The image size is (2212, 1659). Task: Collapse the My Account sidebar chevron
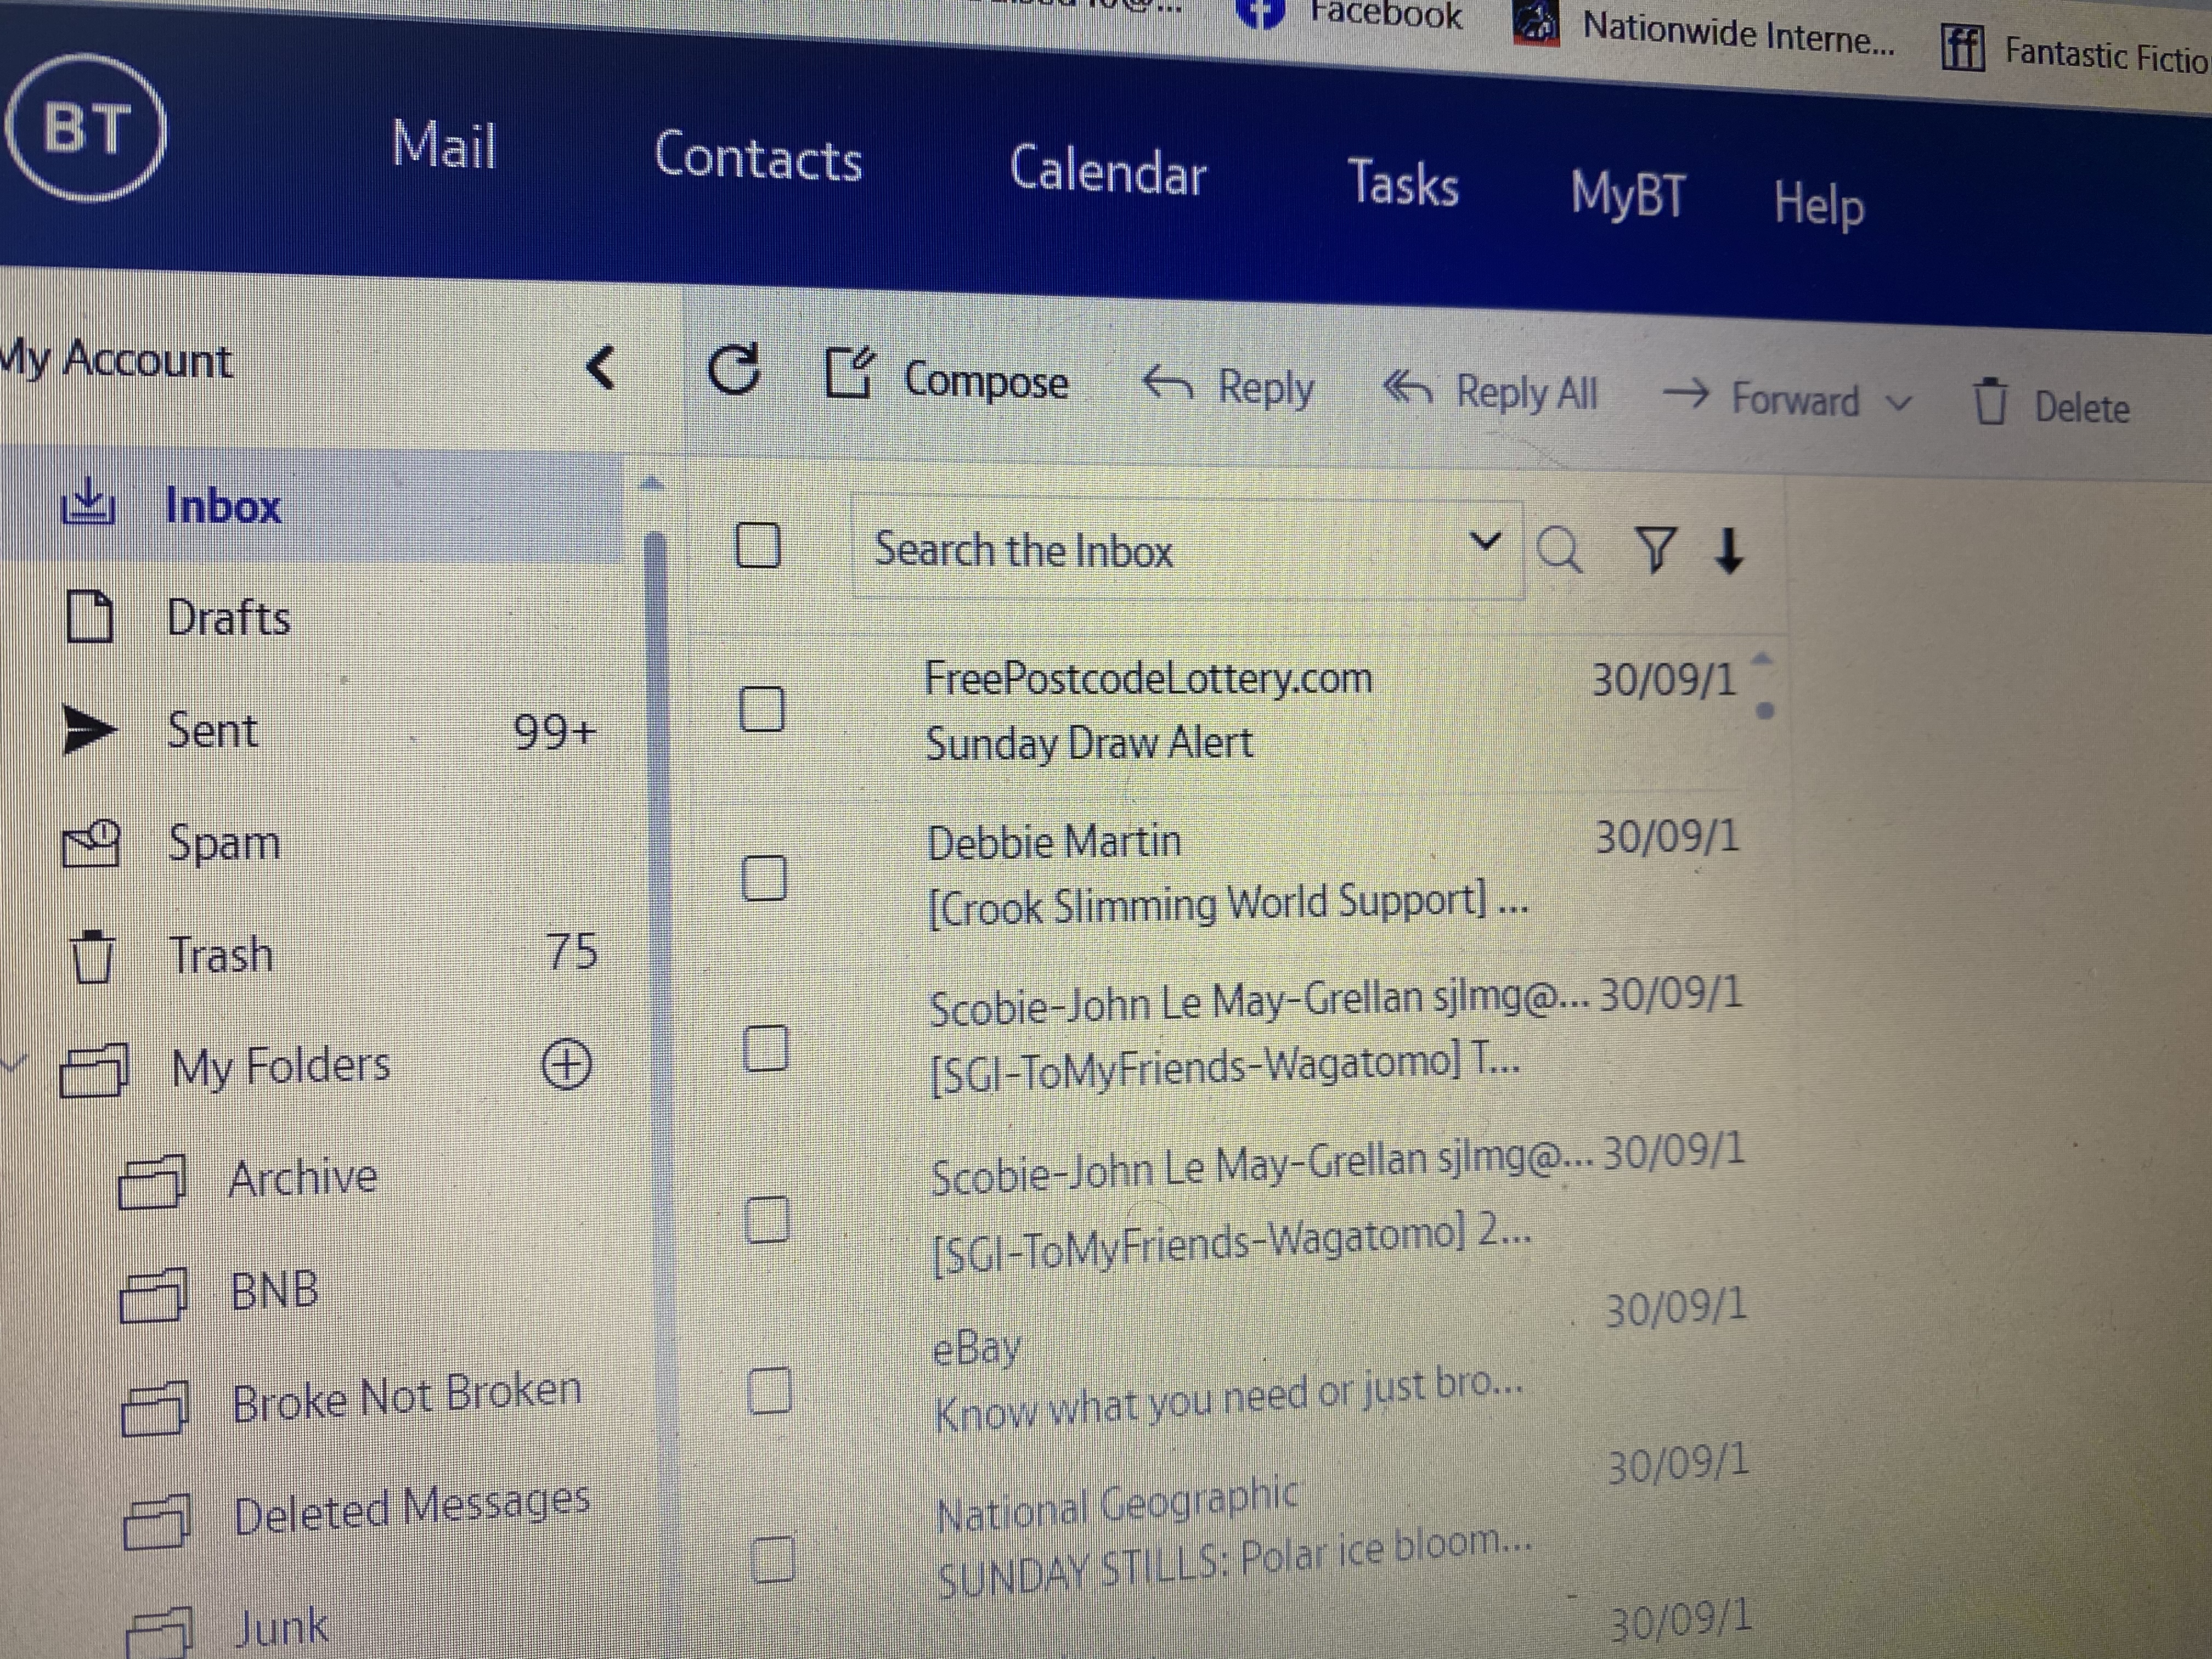point(600,367)
